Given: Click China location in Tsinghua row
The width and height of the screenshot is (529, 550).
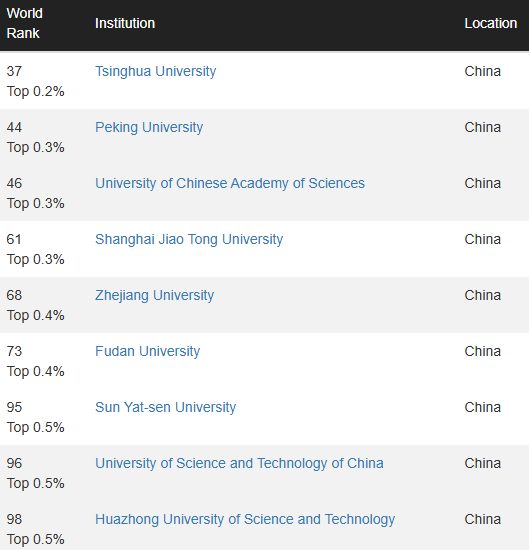Looking at the screenshot, I should click(x=482, y=71).
